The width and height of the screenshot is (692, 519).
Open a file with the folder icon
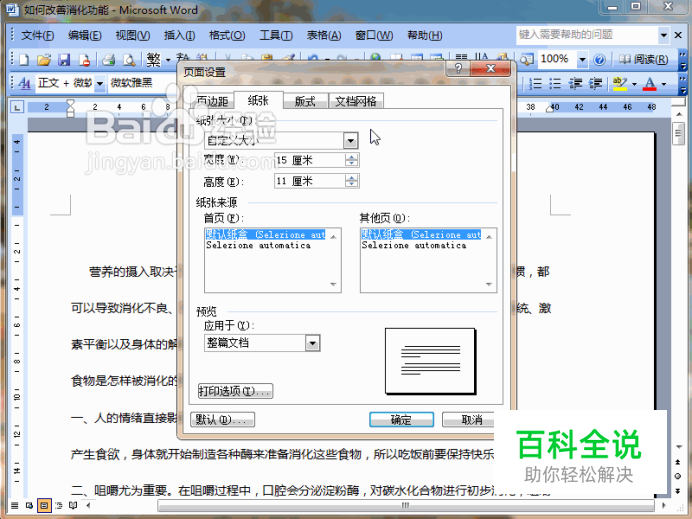(44, 59)
